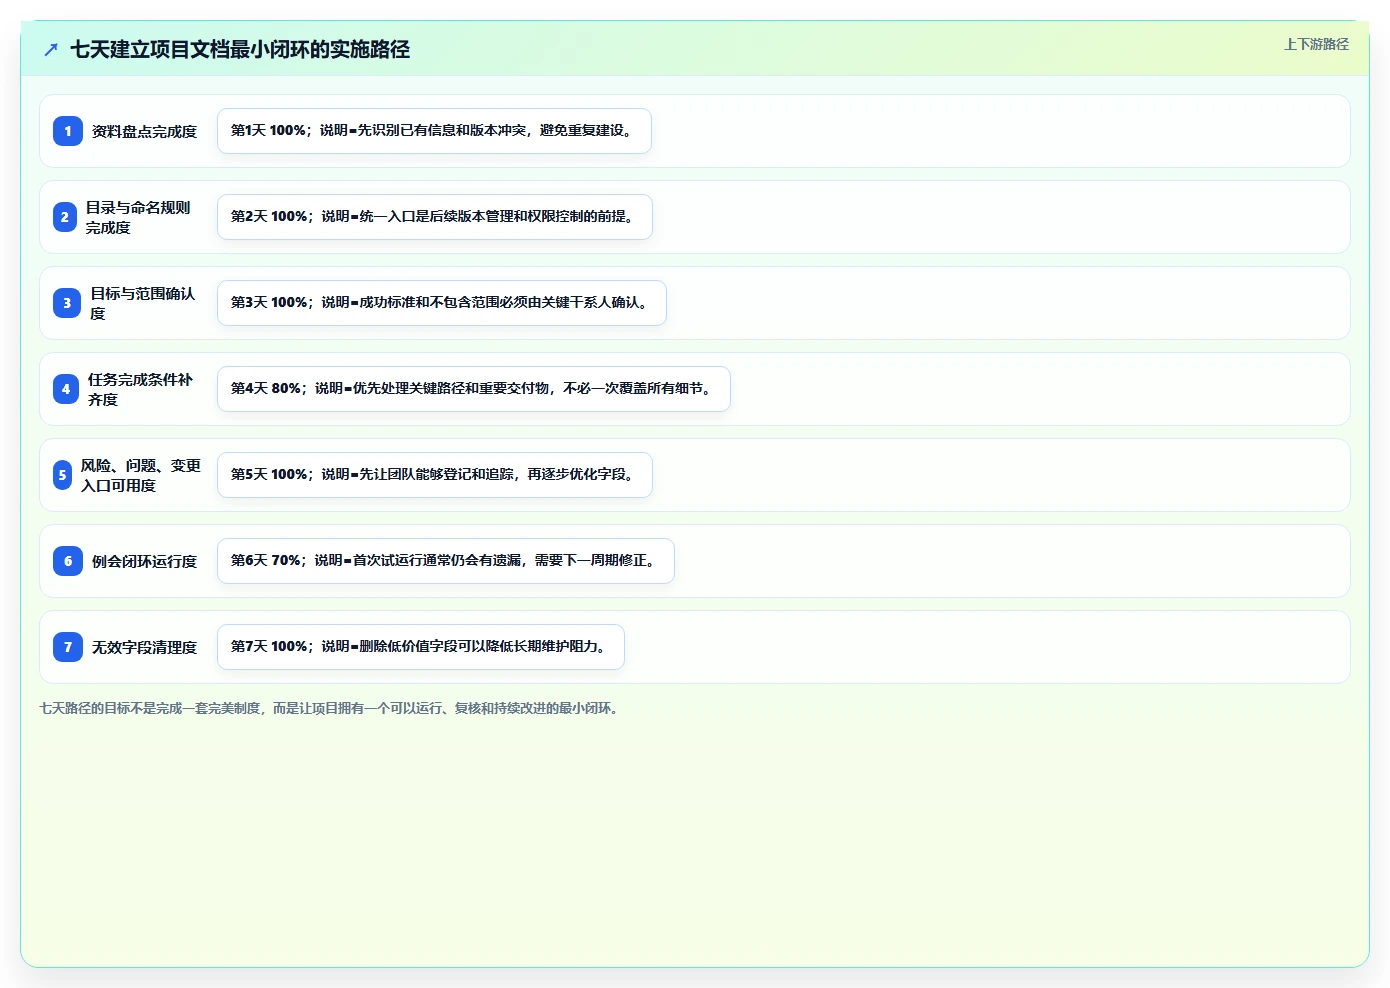Click the 任务完成条件补齐度 label
The height and width of the screenshot is (988, 1390).
(x=141, y=389)
